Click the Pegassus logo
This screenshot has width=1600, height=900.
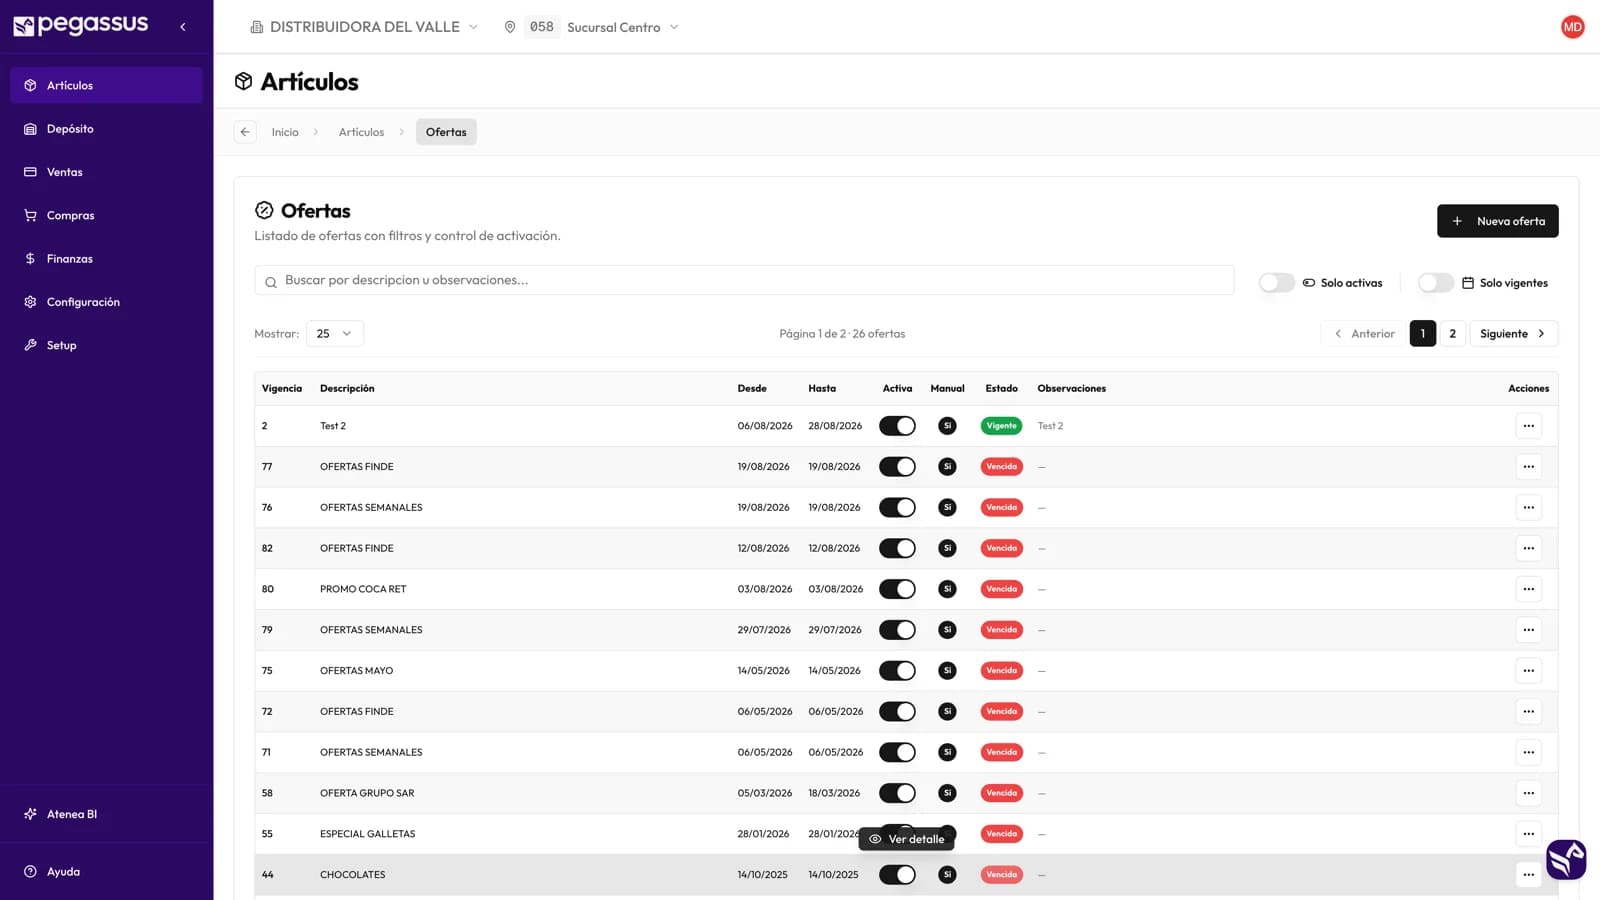click(80, 25)
